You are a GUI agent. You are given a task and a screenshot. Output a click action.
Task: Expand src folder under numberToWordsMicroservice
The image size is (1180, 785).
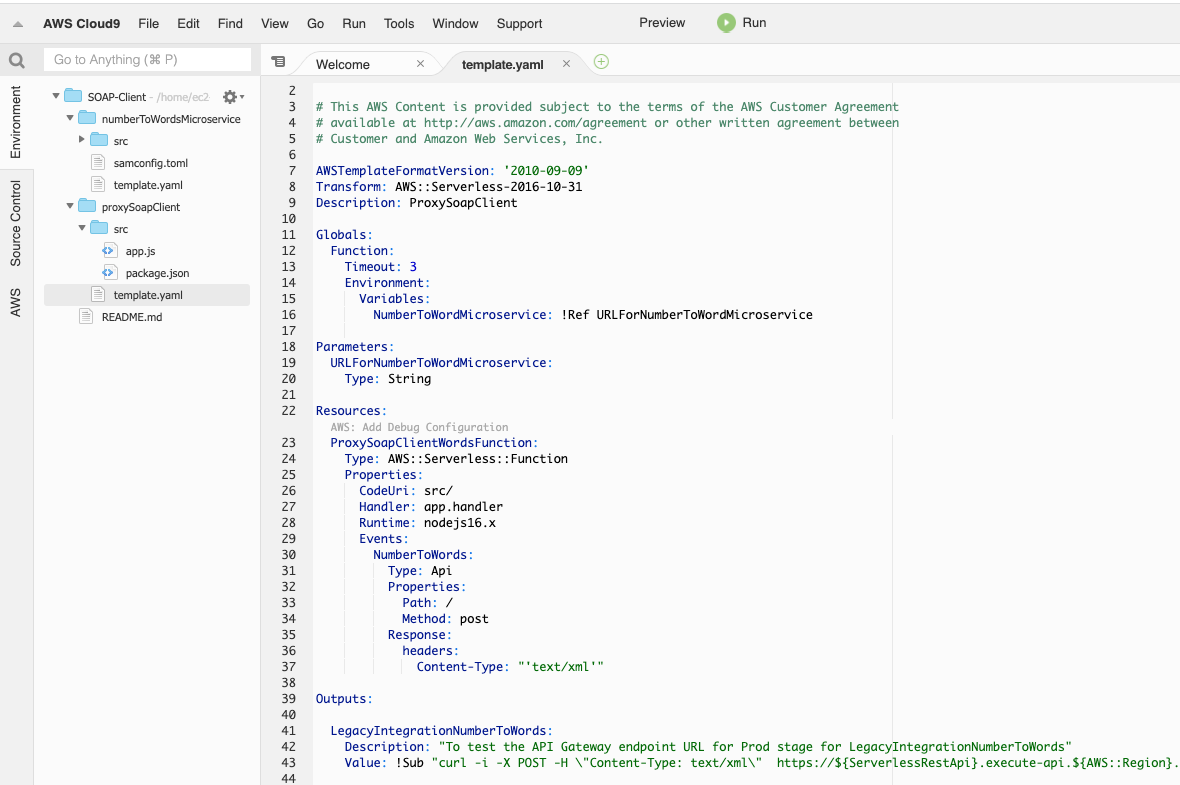[x=82, y=141]
